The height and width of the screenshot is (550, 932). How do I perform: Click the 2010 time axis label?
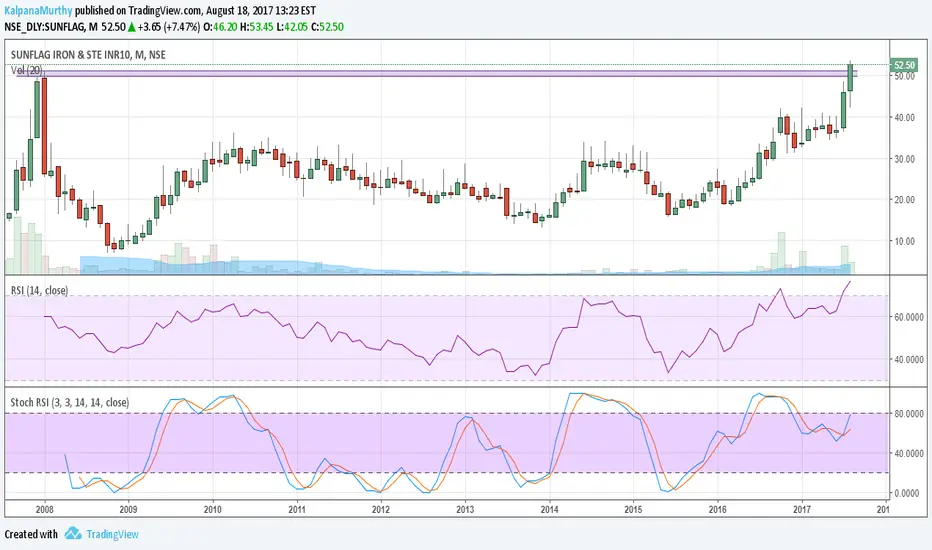(x=213, y=509)
